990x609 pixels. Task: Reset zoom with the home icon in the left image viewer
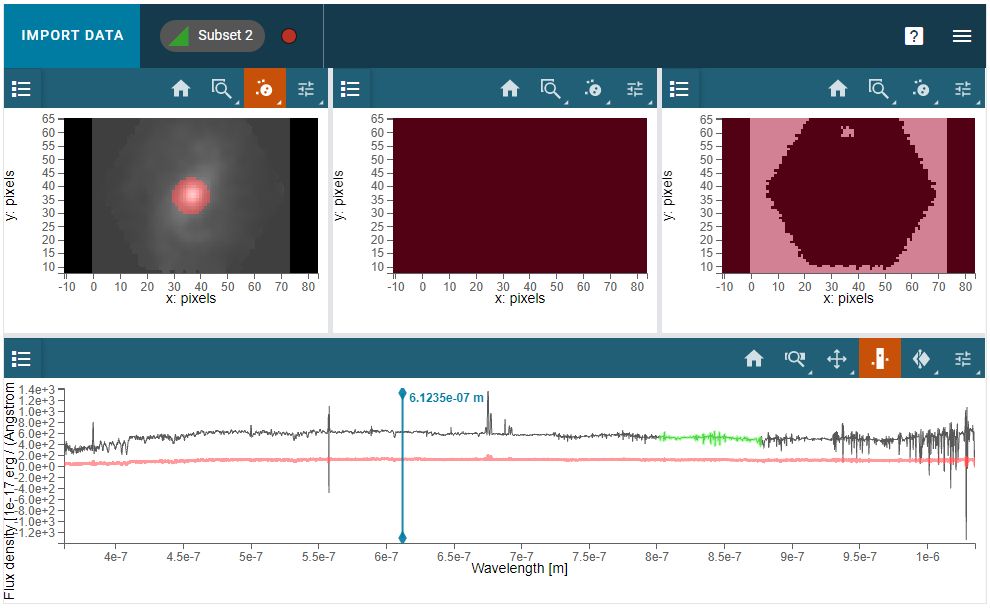pyautogui.click(x=181, y=88)
